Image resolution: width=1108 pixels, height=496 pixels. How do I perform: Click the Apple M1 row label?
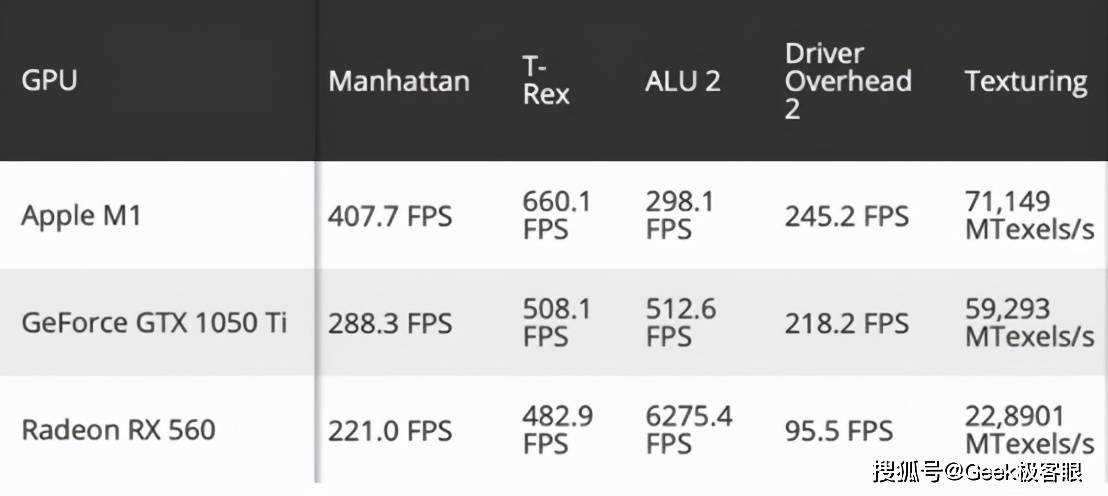pos(81,216)
